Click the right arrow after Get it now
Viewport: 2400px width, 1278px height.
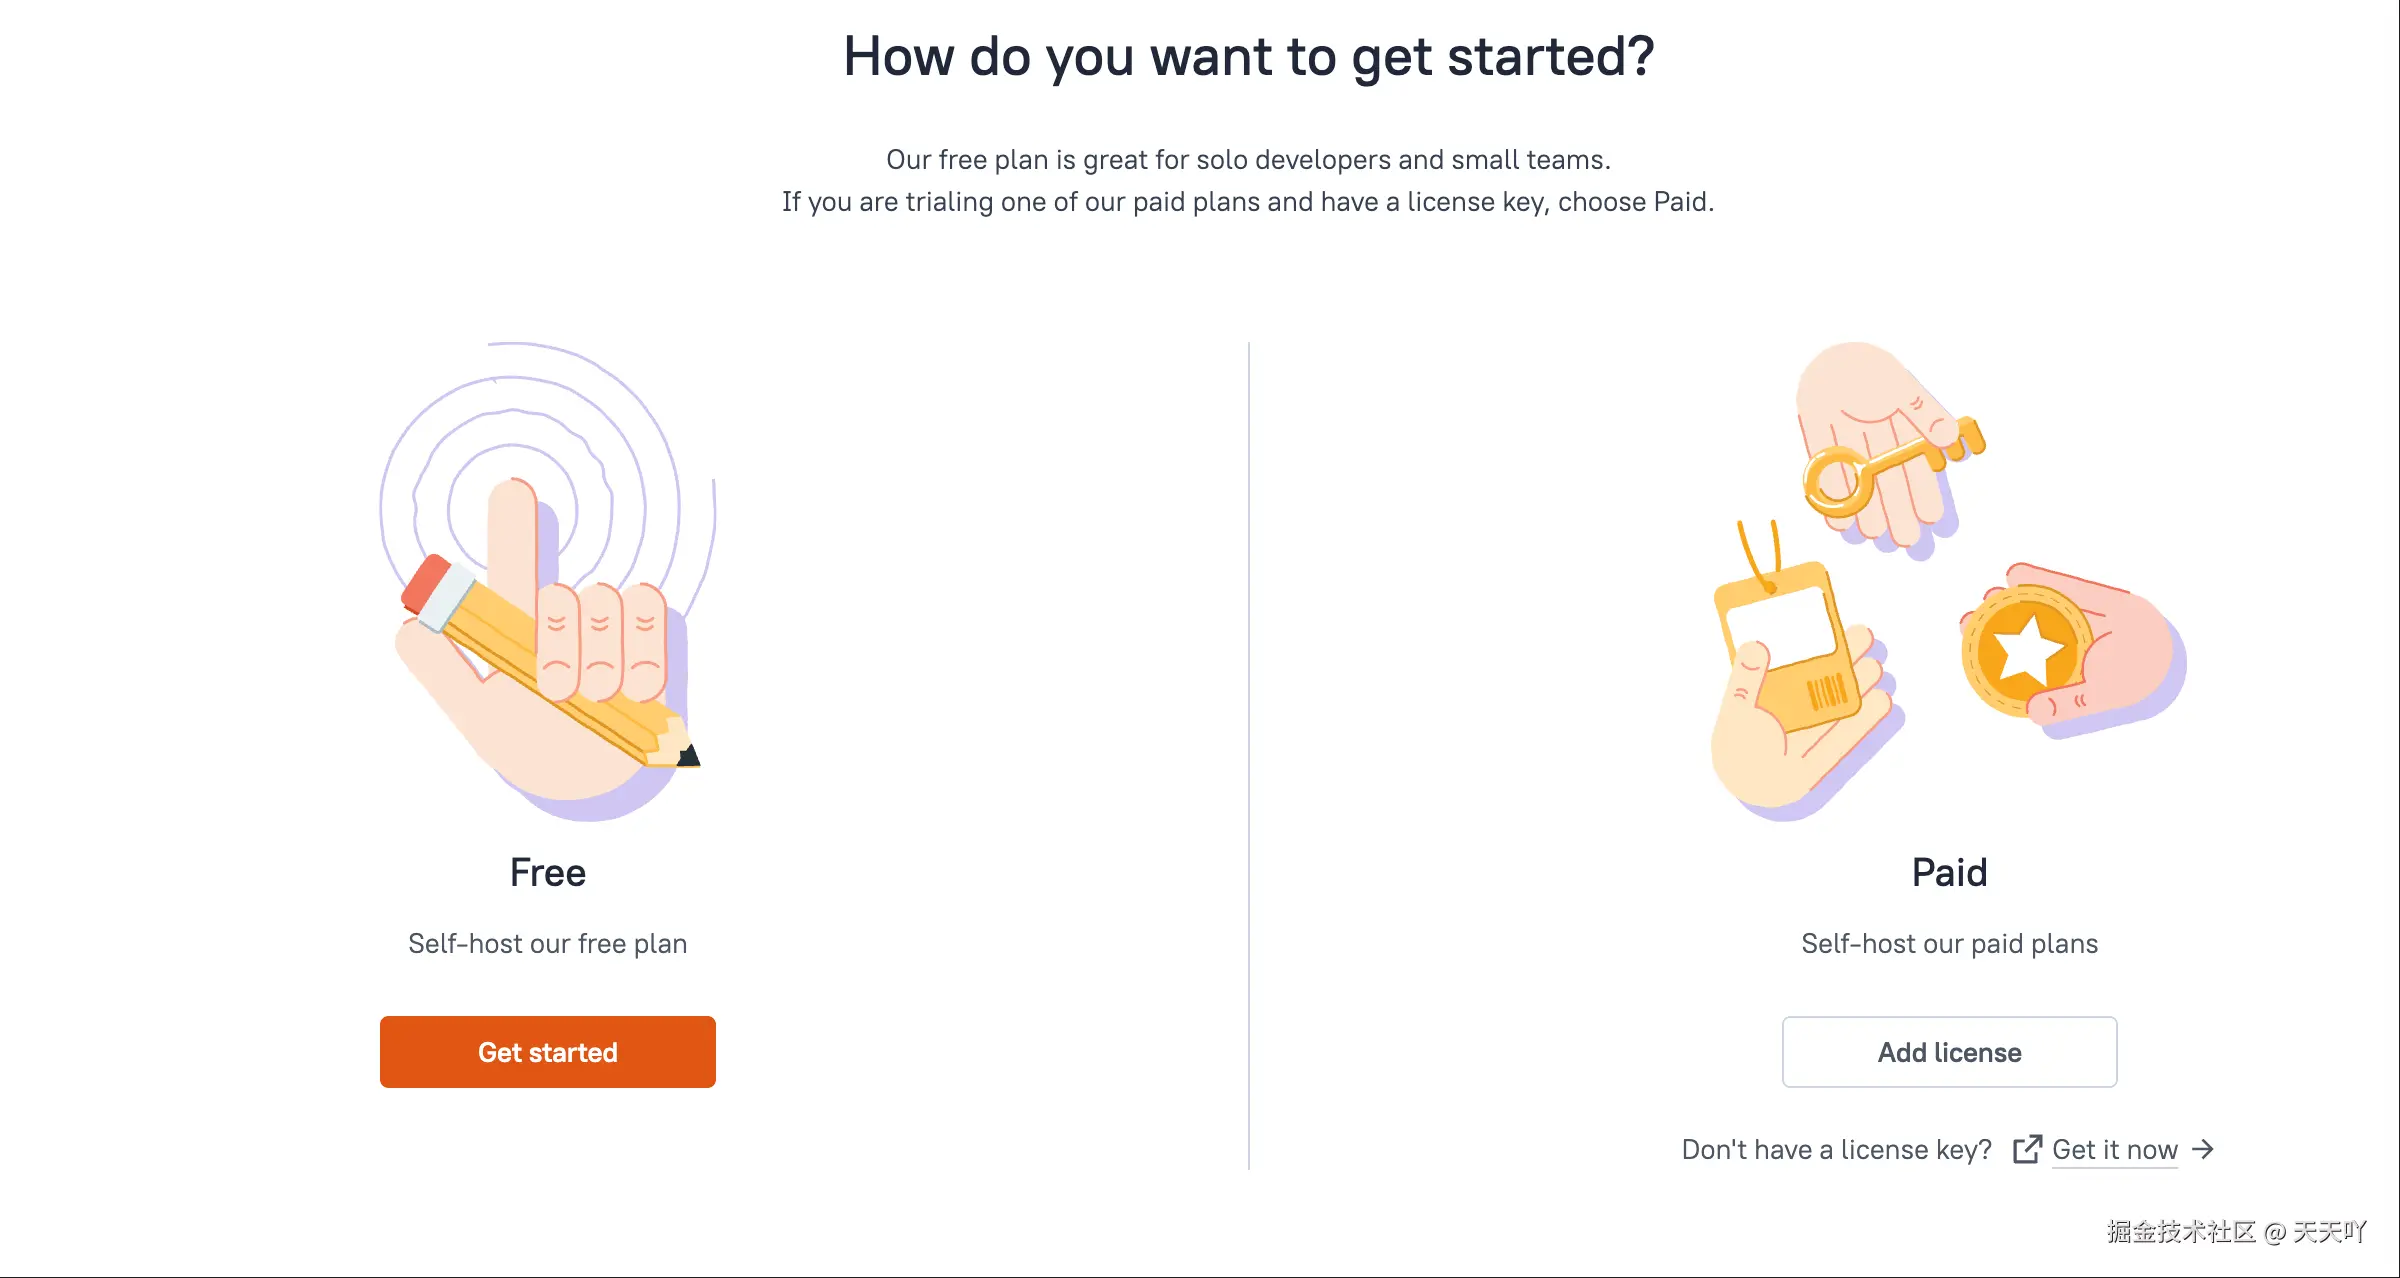(2203, 1150)
